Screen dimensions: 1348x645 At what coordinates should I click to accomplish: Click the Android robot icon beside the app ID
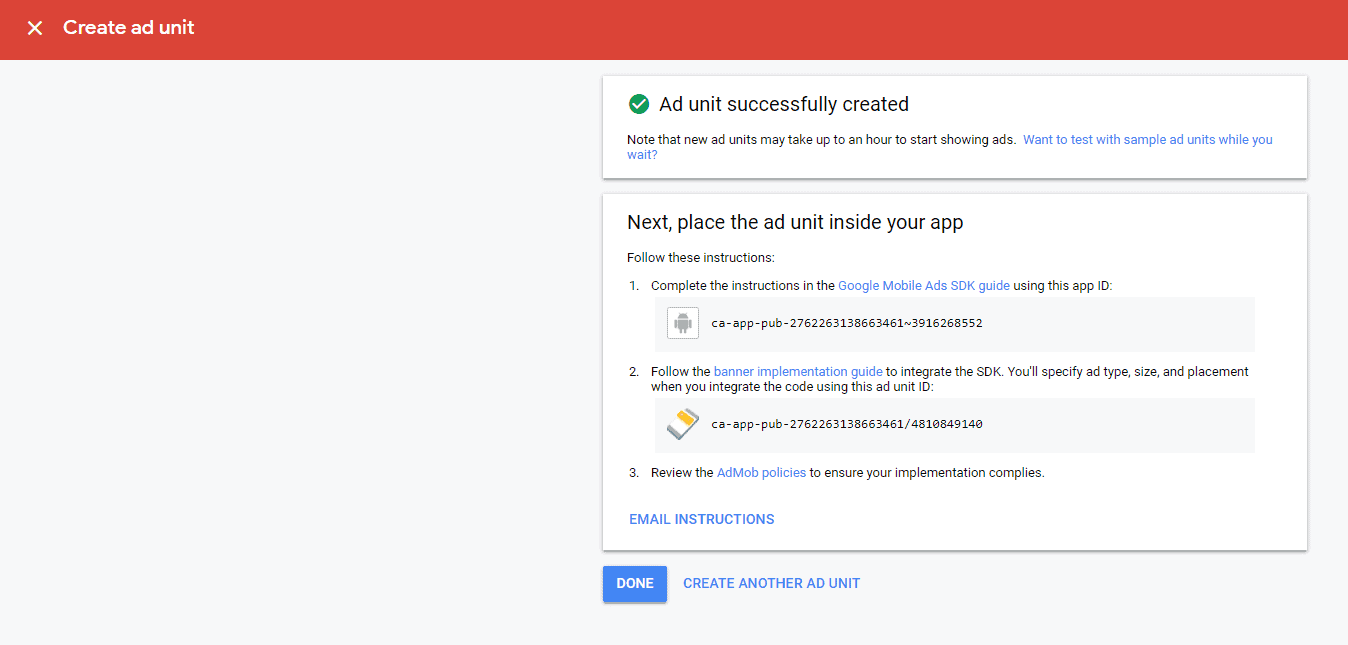pos(682,322)
